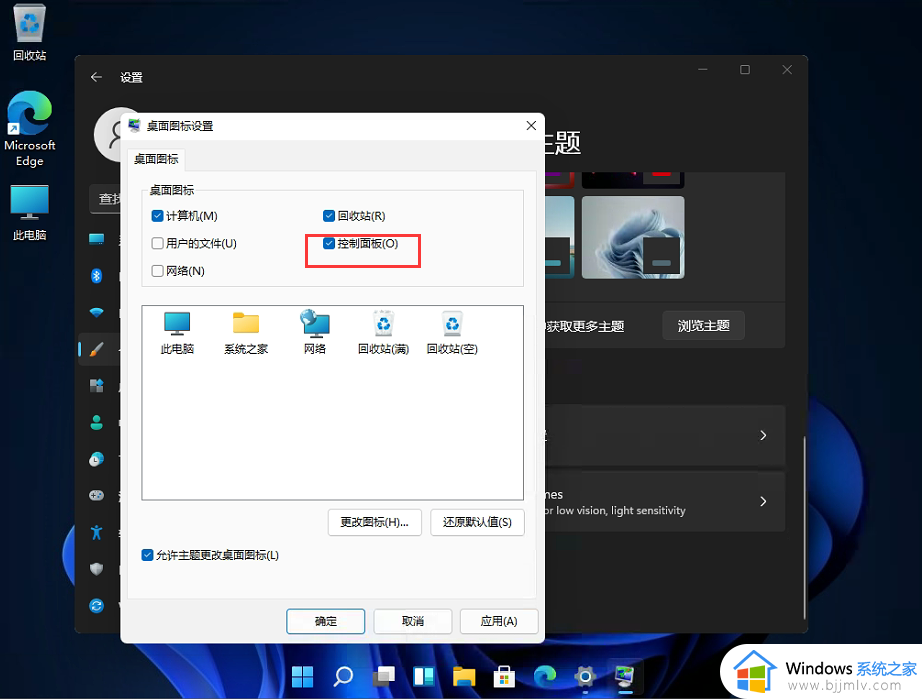This screenshot has width=922, height=699.
Task: Open desktop icon settings taskbar icon
Action: coord(625,677)
